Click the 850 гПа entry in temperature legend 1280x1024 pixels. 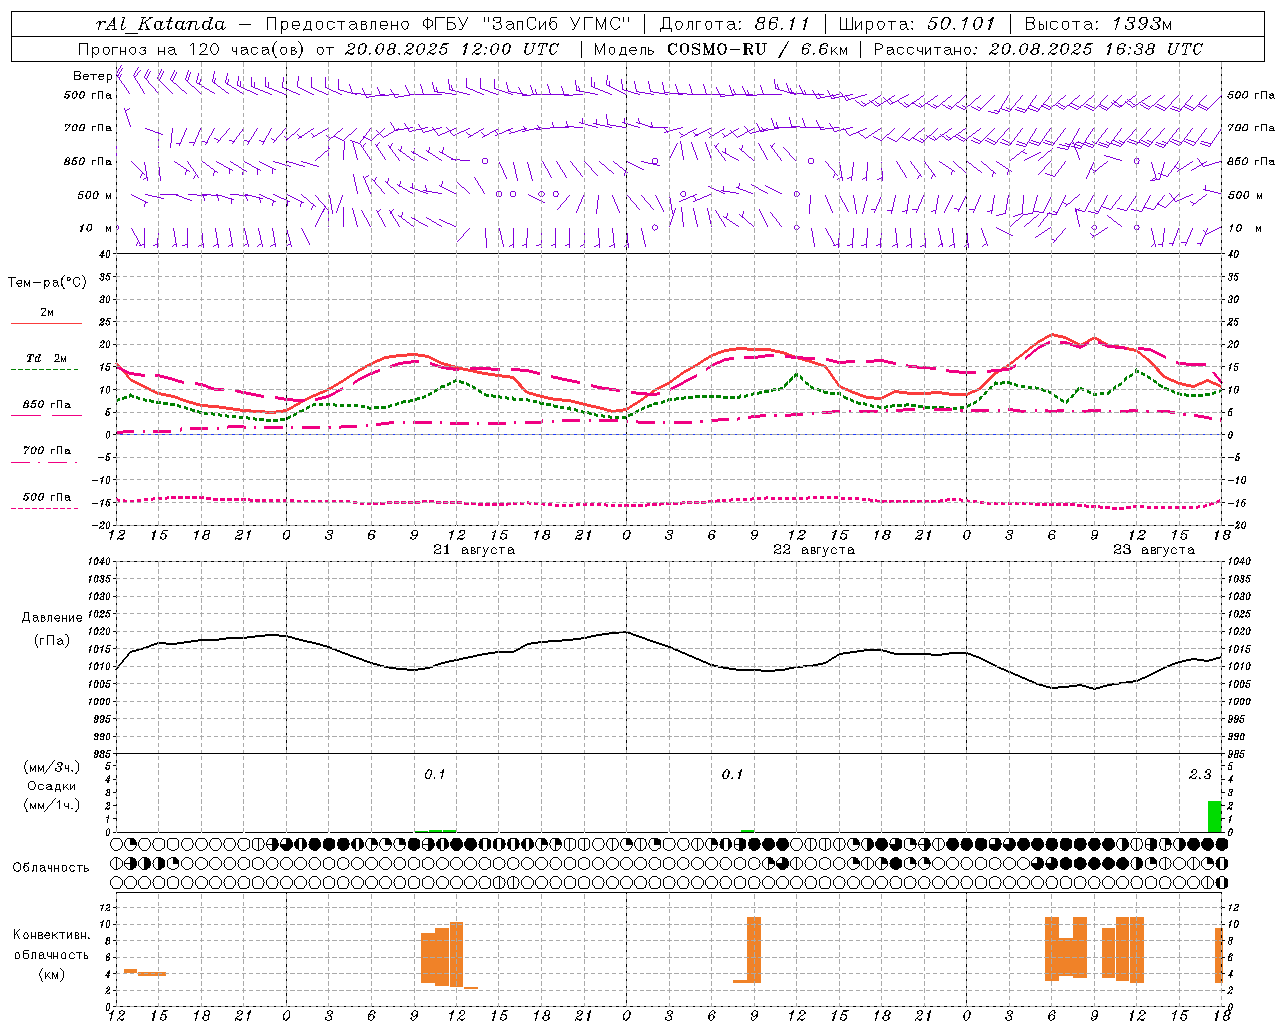pos(47,405)
